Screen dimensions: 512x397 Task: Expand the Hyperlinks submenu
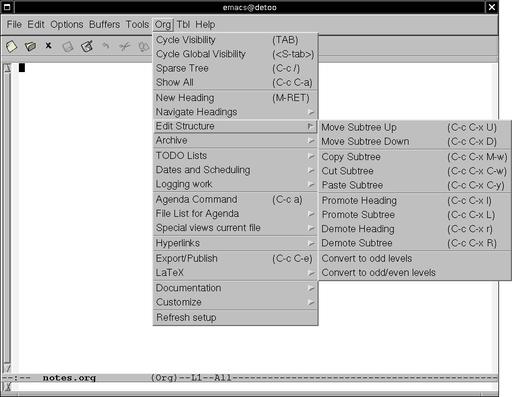click(235, 243)
